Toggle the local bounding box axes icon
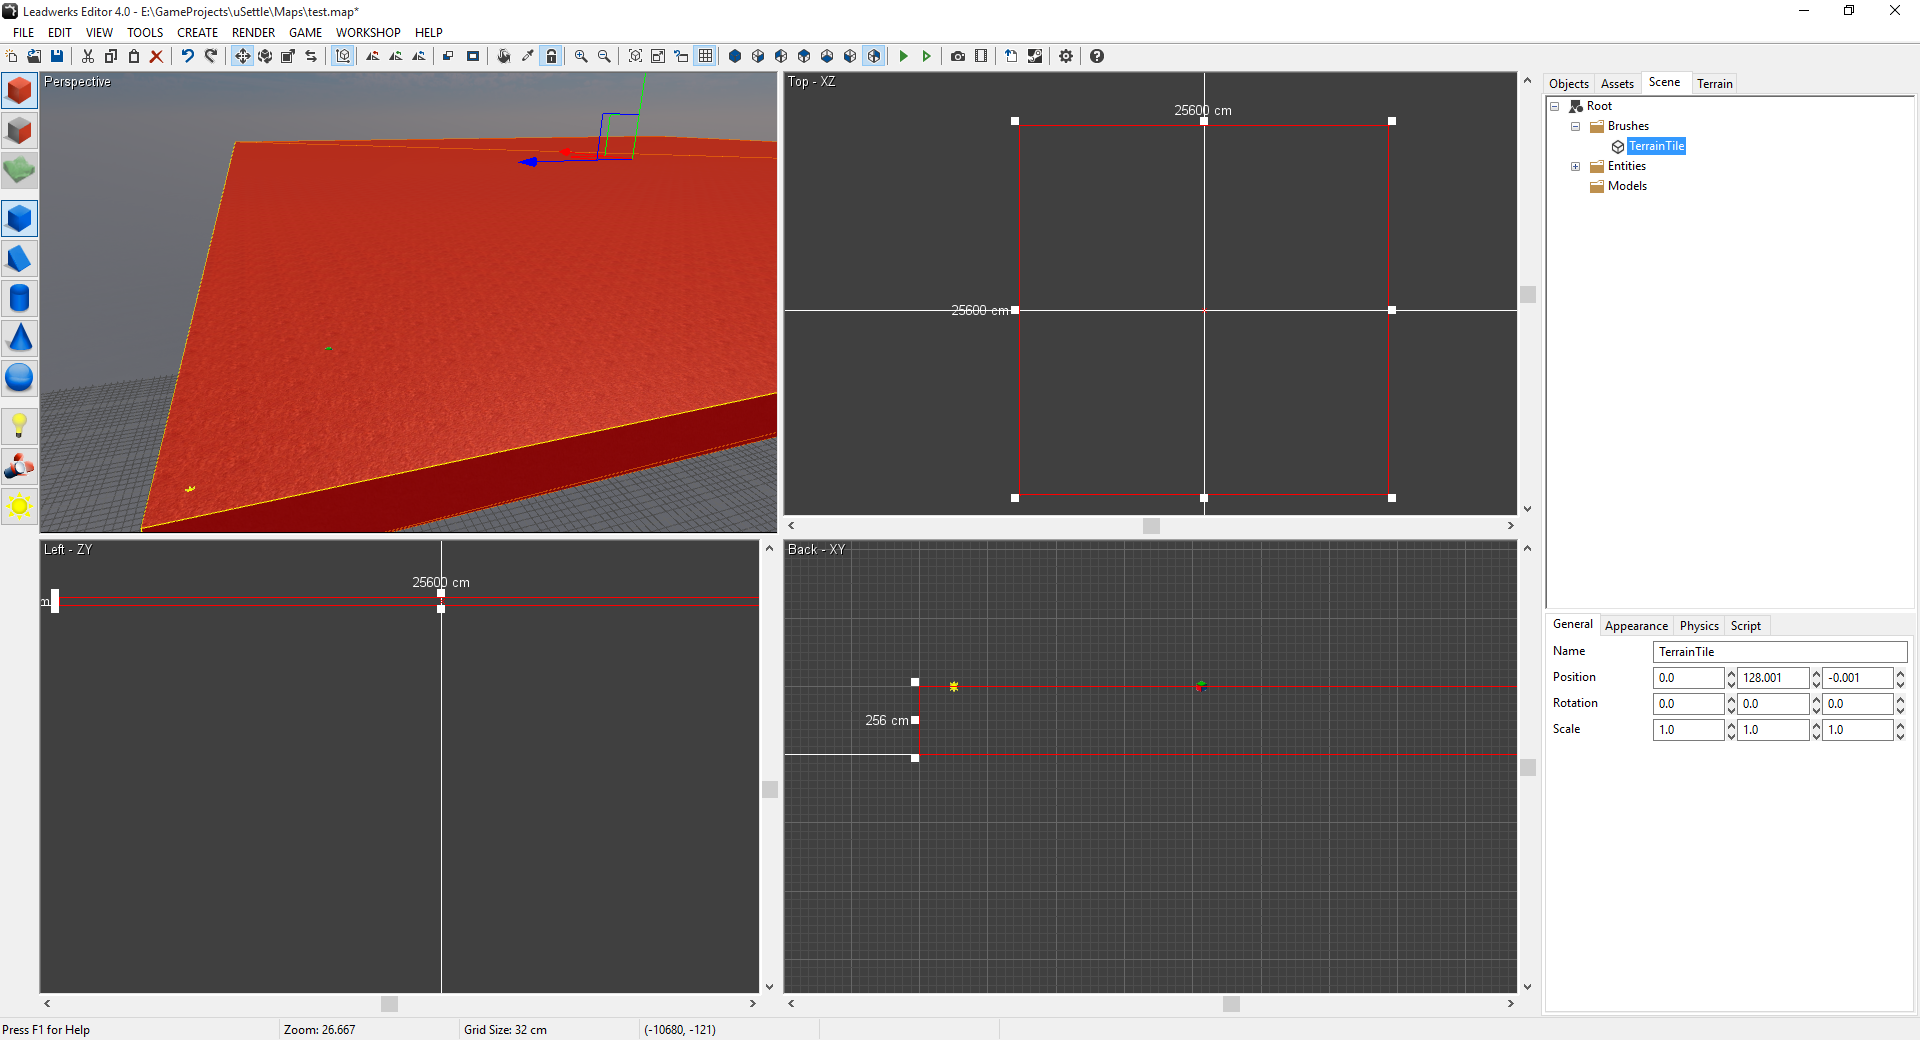1920x1040 pixels. click(343, 56)
